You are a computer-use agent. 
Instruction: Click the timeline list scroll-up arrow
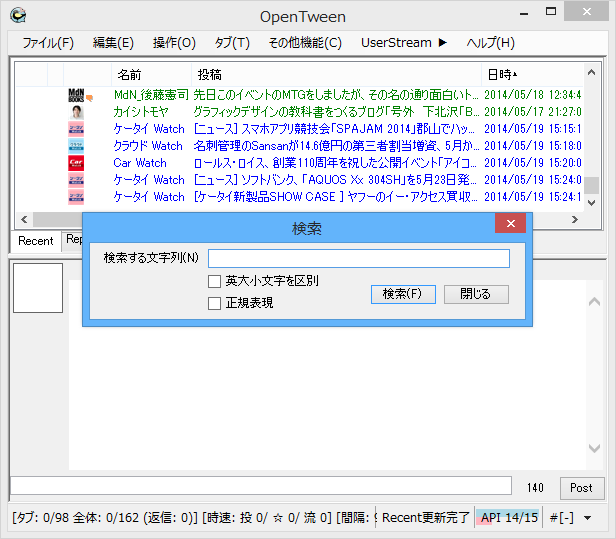[x=591, y=72]
